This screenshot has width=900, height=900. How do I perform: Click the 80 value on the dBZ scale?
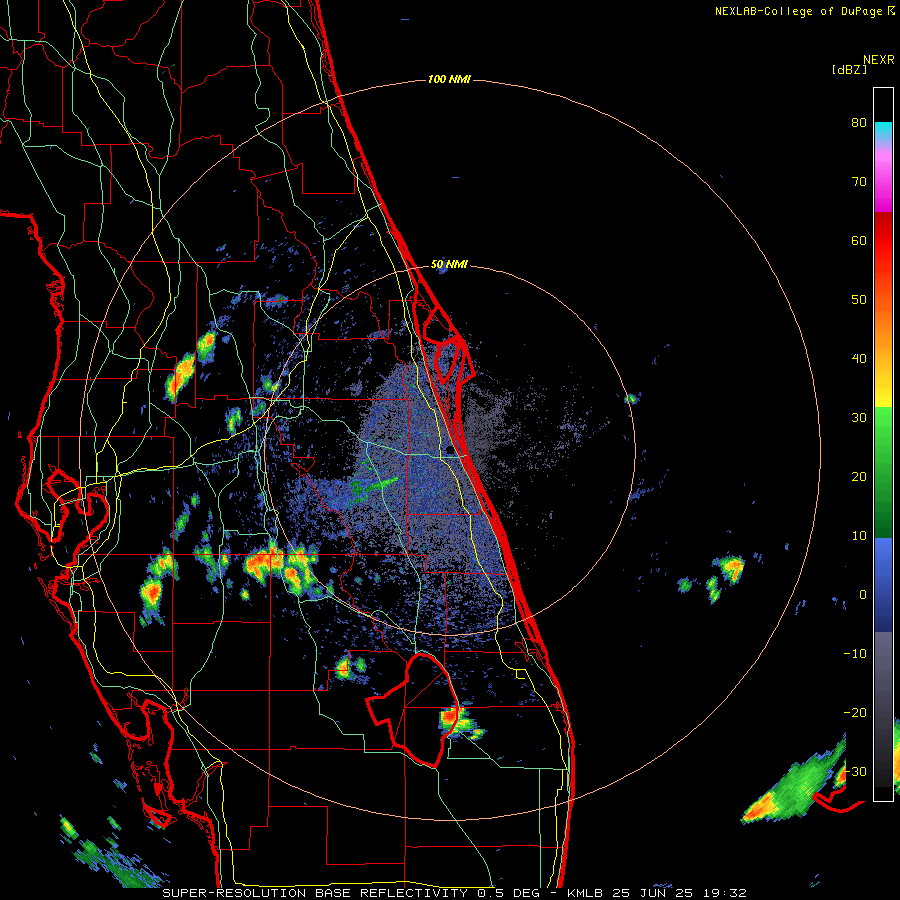coord(859,123)
